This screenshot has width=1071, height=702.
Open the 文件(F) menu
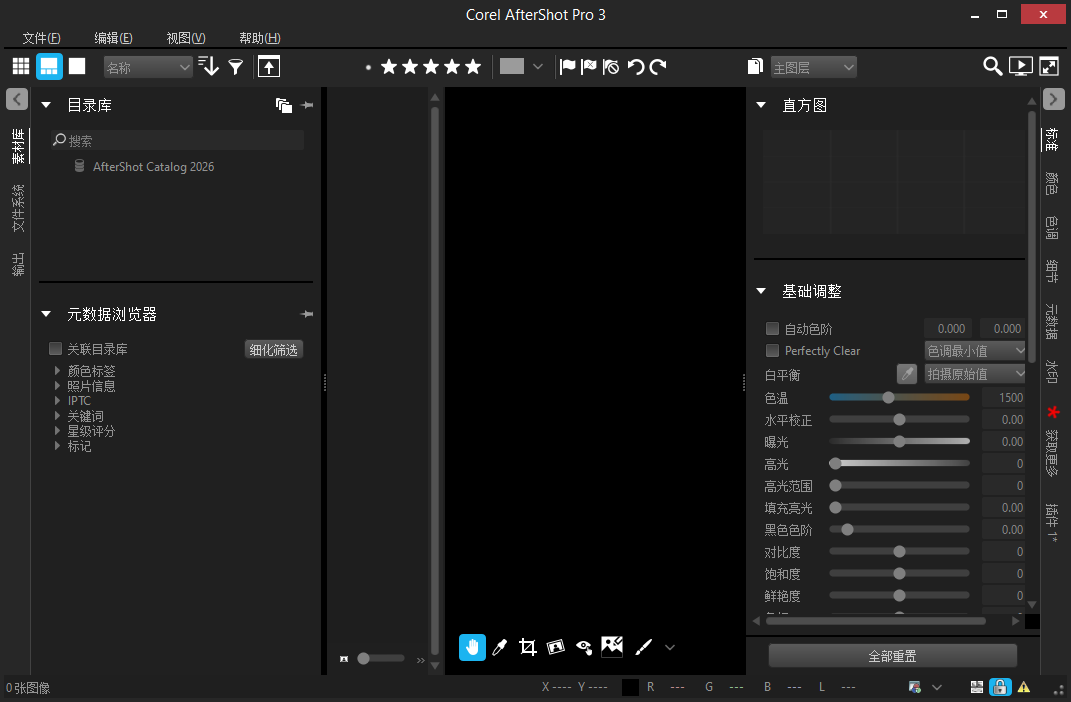tap(42, 38)
